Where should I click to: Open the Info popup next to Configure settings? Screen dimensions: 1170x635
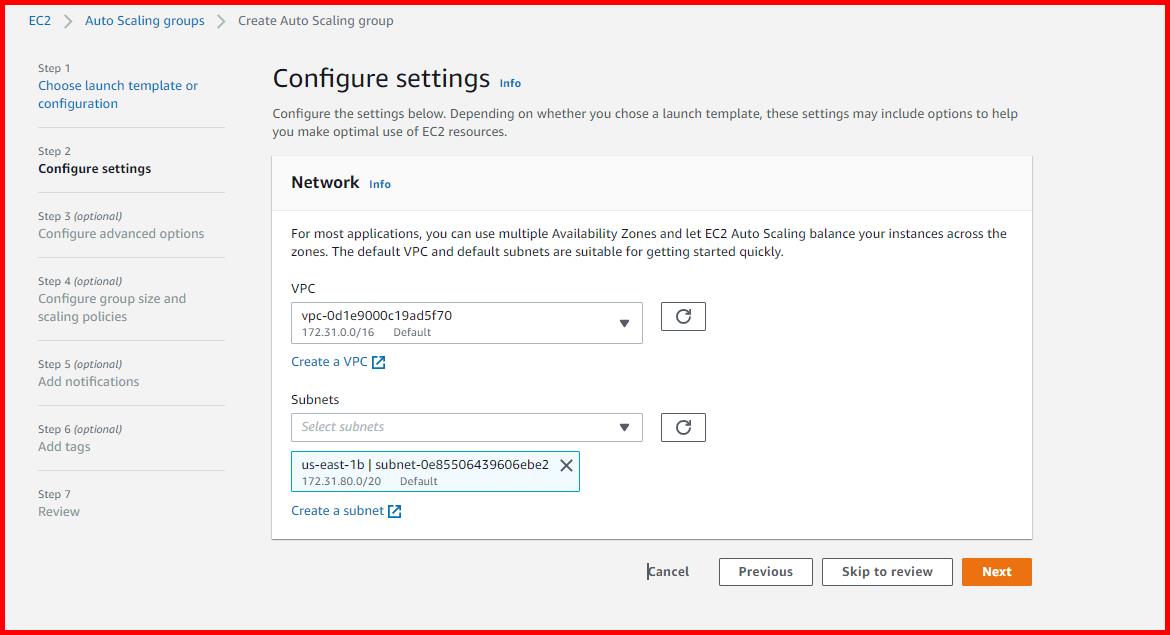coord(510,84)
